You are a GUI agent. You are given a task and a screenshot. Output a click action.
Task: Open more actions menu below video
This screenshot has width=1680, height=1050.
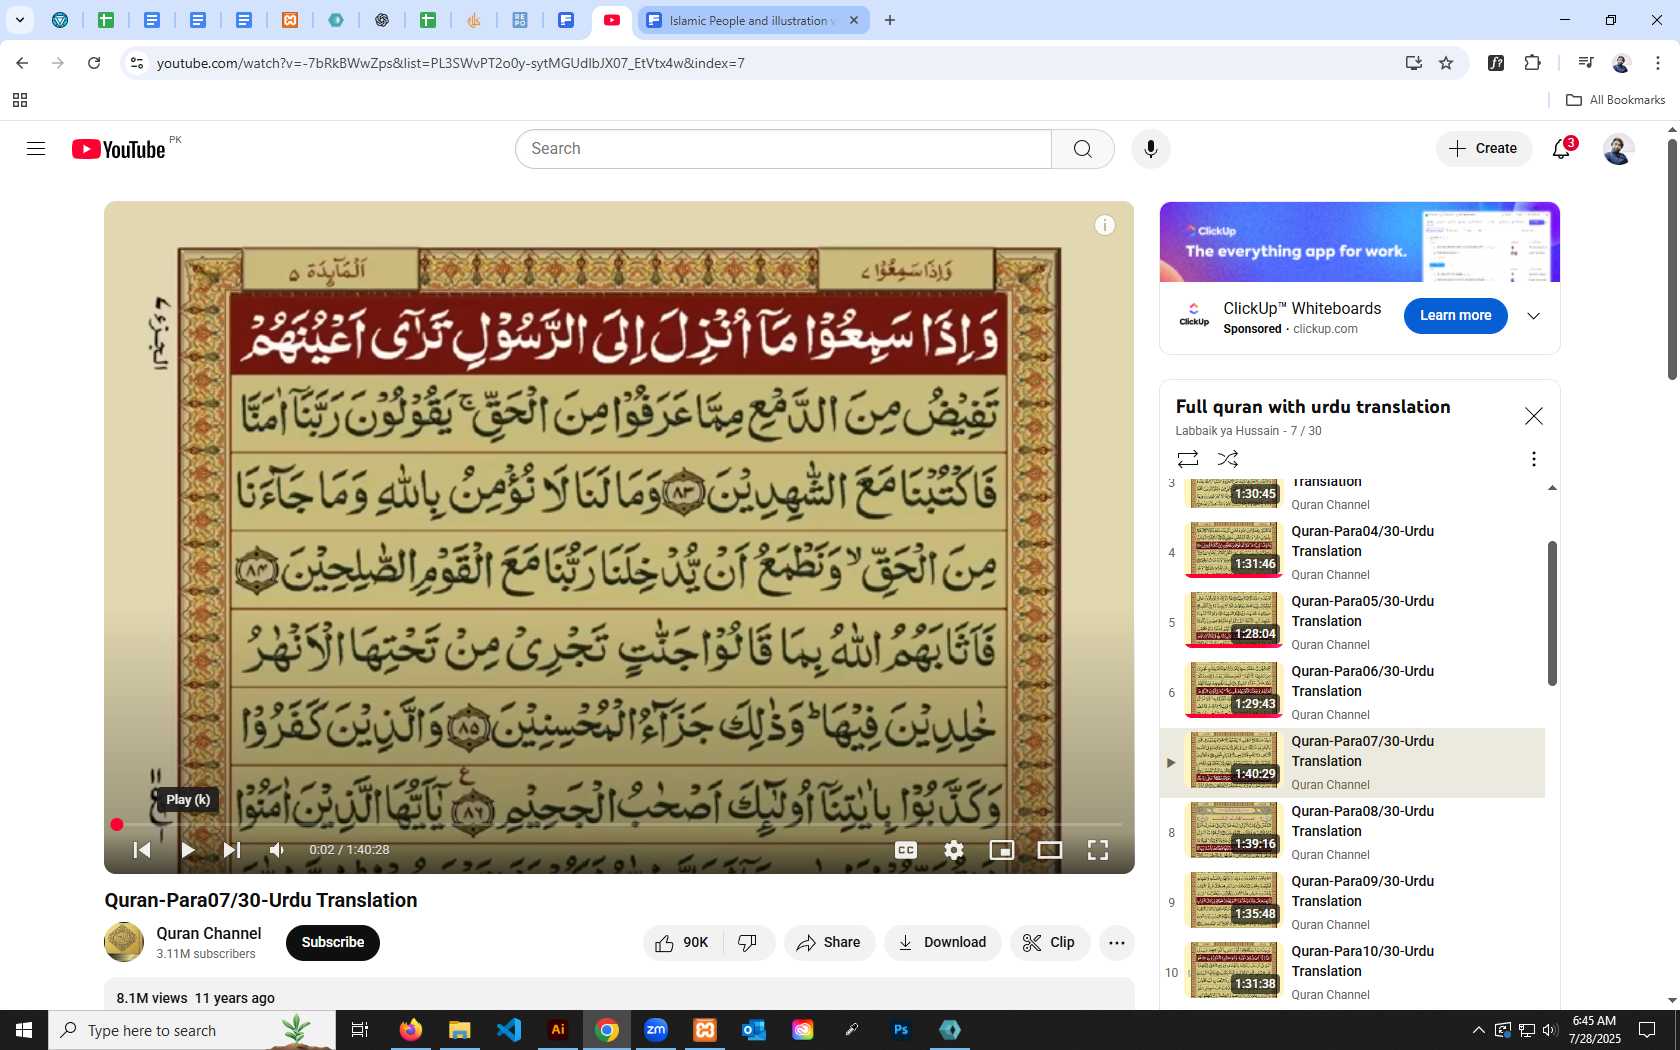(x=1117, y=943)
